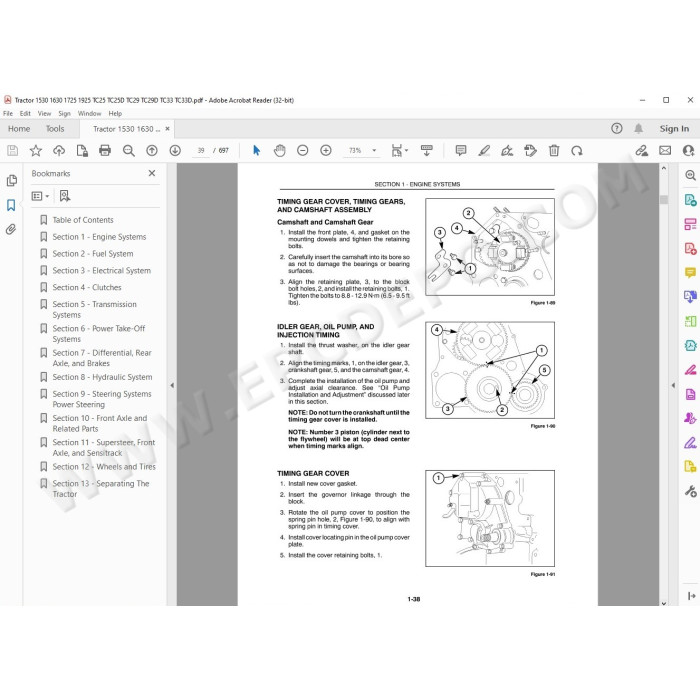
Task: Send file by email envelope icon
Action: point(665,151)
